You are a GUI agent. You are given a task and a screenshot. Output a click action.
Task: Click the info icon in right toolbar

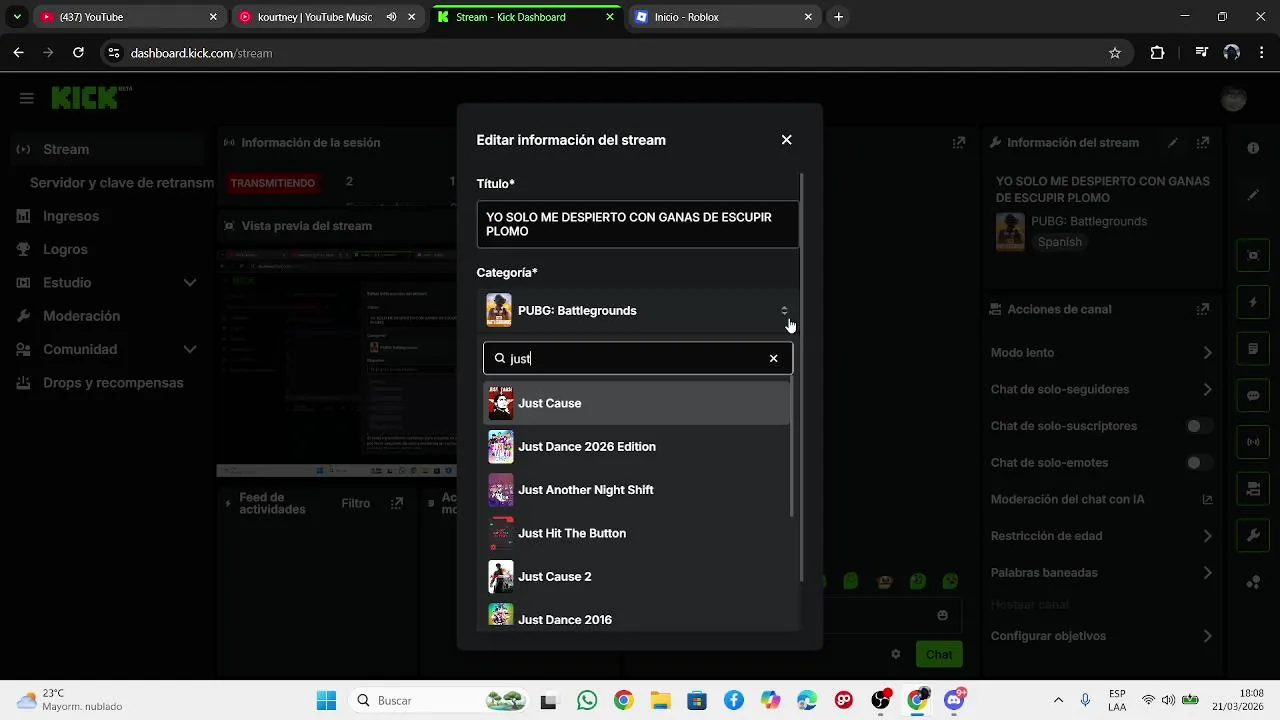[x=1253, y=148]
